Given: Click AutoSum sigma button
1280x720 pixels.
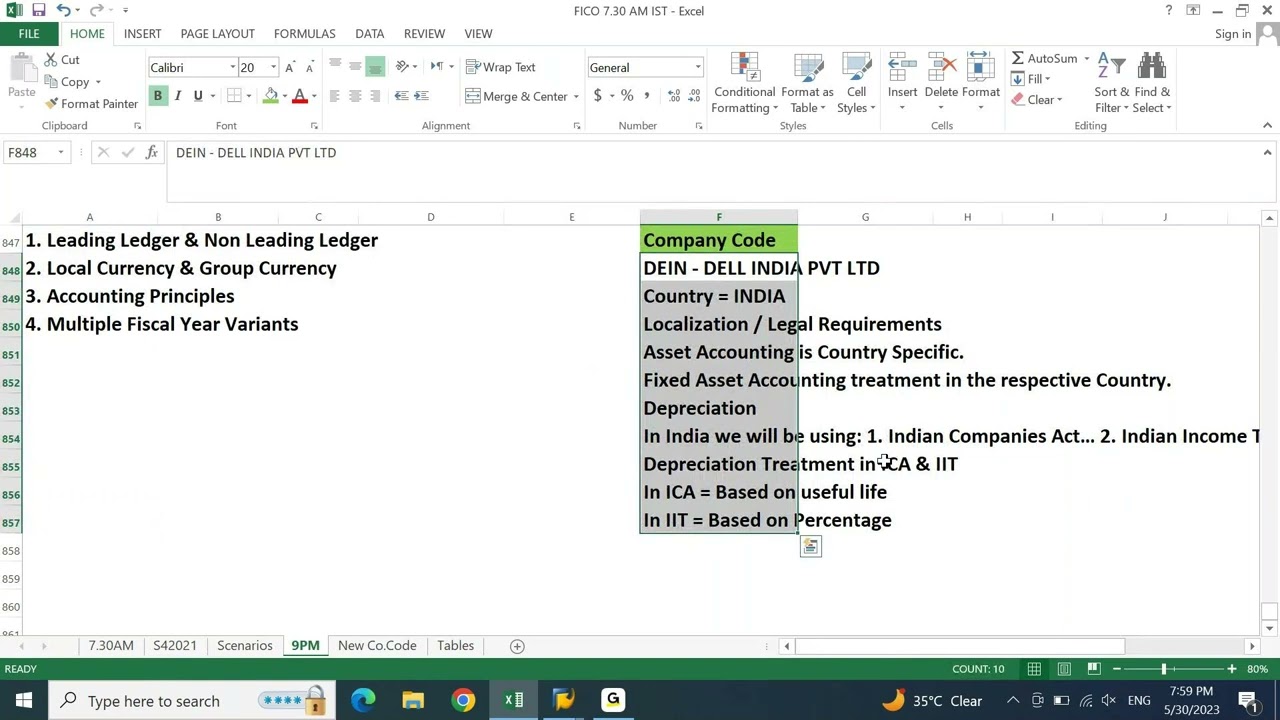Looking at the screenshot, I should click(x=1043, y=58).
